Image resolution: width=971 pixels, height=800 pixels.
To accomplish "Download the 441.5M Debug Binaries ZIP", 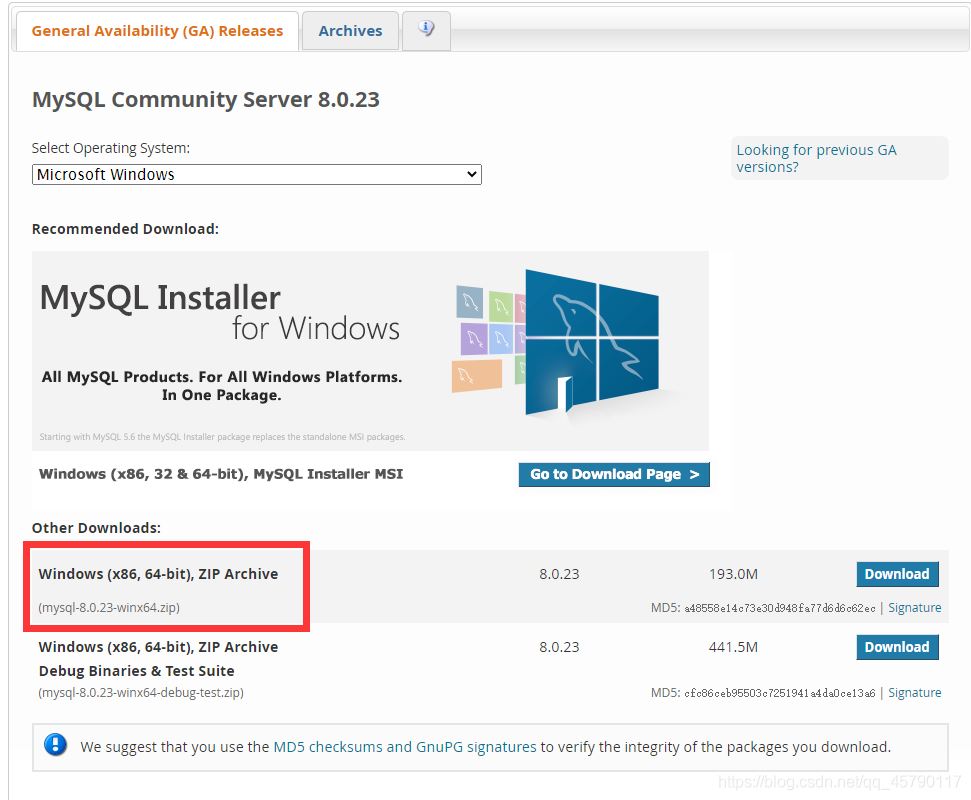I will 897,647.
